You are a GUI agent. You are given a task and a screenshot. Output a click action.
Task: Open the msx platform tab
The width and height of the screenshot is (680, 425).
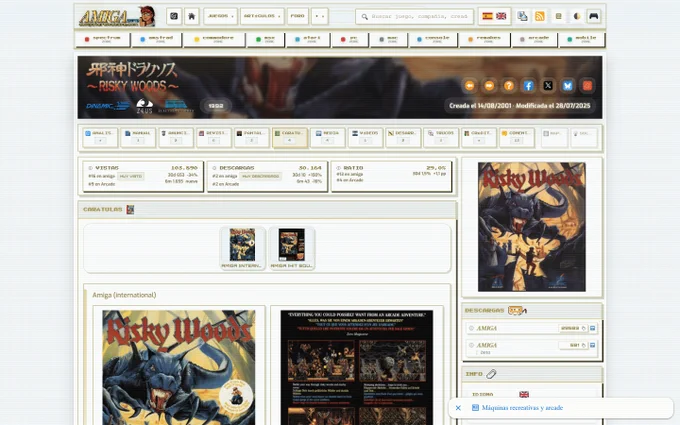click(x=265, y=39)
